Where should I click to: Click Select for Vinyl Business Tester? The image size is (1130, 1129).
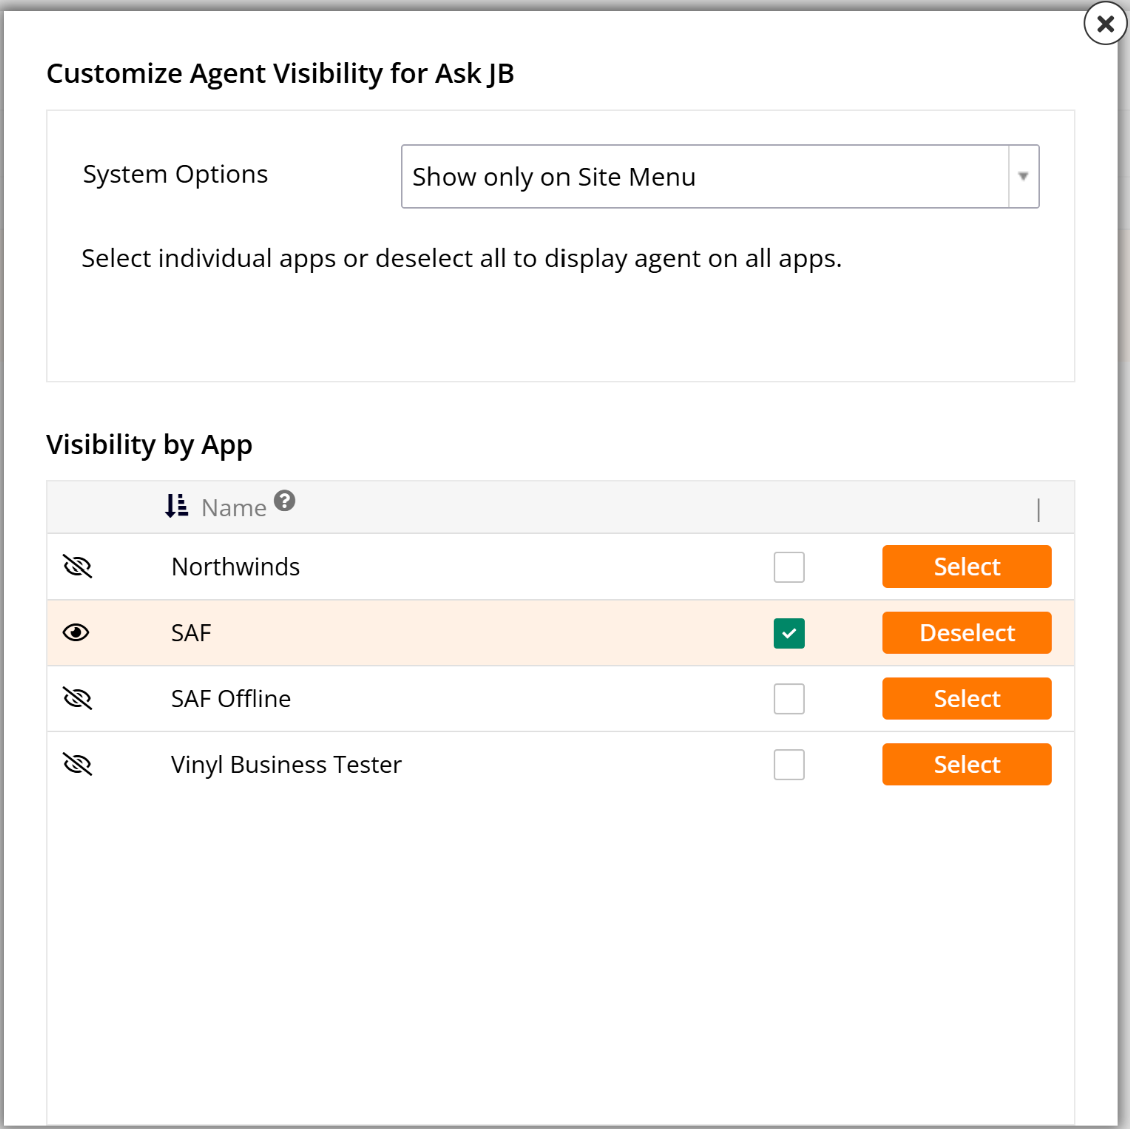[966, 764]
